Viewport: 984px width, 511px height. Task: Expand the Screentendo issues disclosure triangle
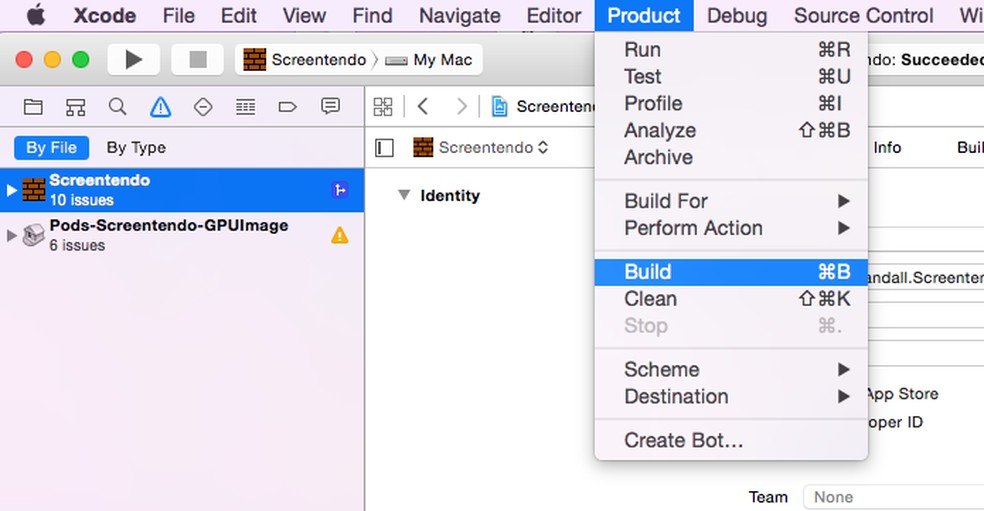pos(12,189)
